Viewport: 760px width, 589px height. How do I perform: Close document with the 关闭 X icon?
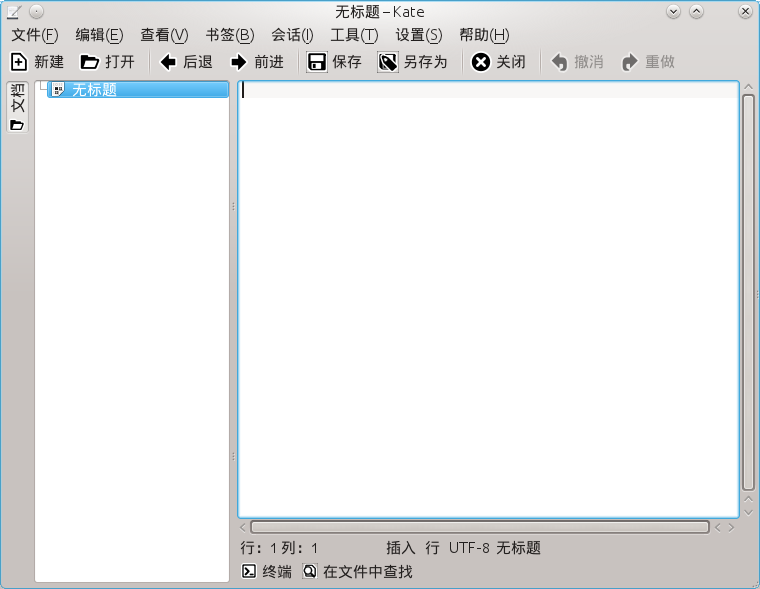click(x=481, y=62)
